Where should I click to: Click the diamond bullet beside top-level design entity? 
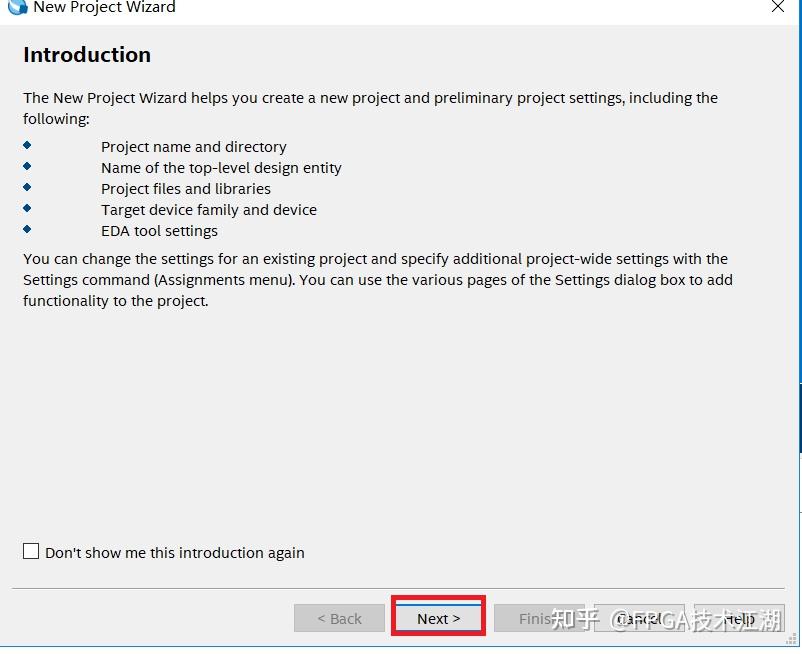(27, 166)
